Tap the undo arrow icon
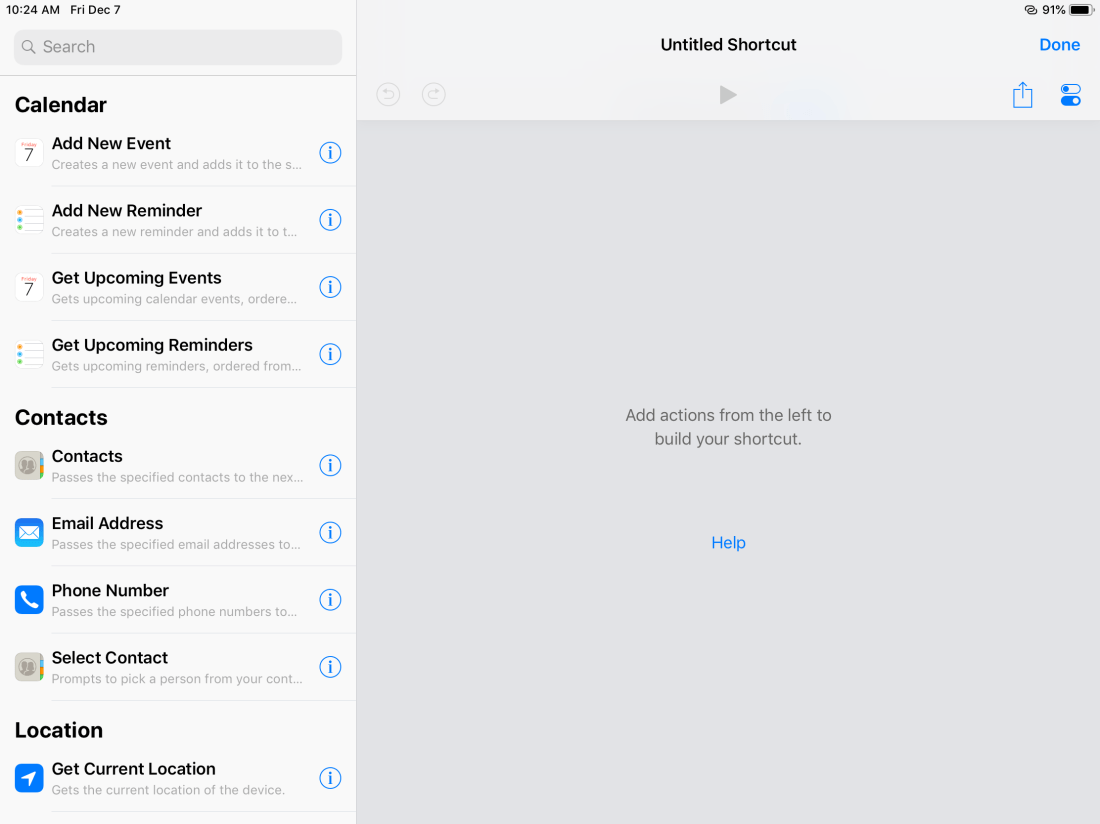Image resolution: width=1100 pixels, height=824 pixels. 388,94
